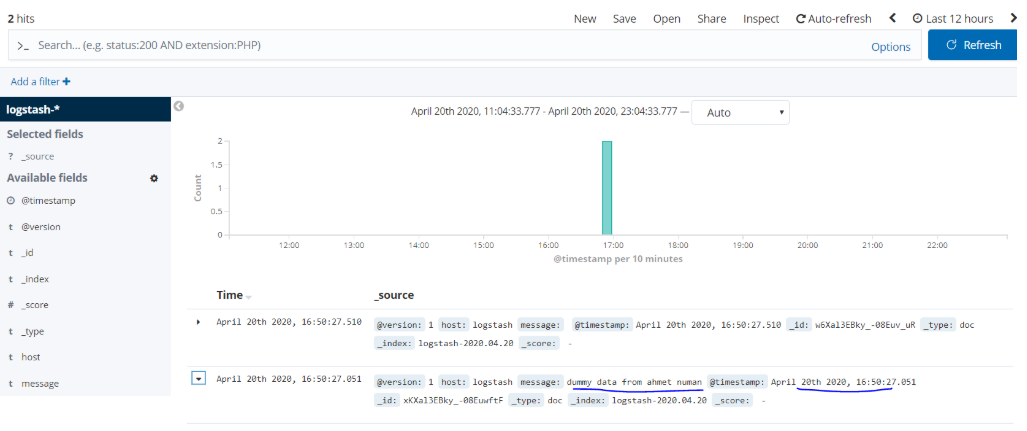Click the histogram bar near 17:00
The width and height of the screenshot is (1027, 431).
point(607,187)
